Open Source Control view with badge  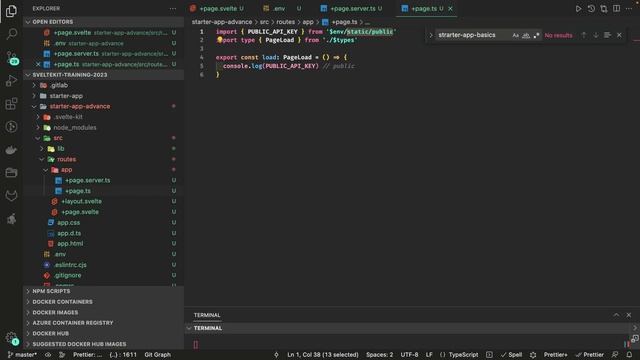tap(11, 58)
